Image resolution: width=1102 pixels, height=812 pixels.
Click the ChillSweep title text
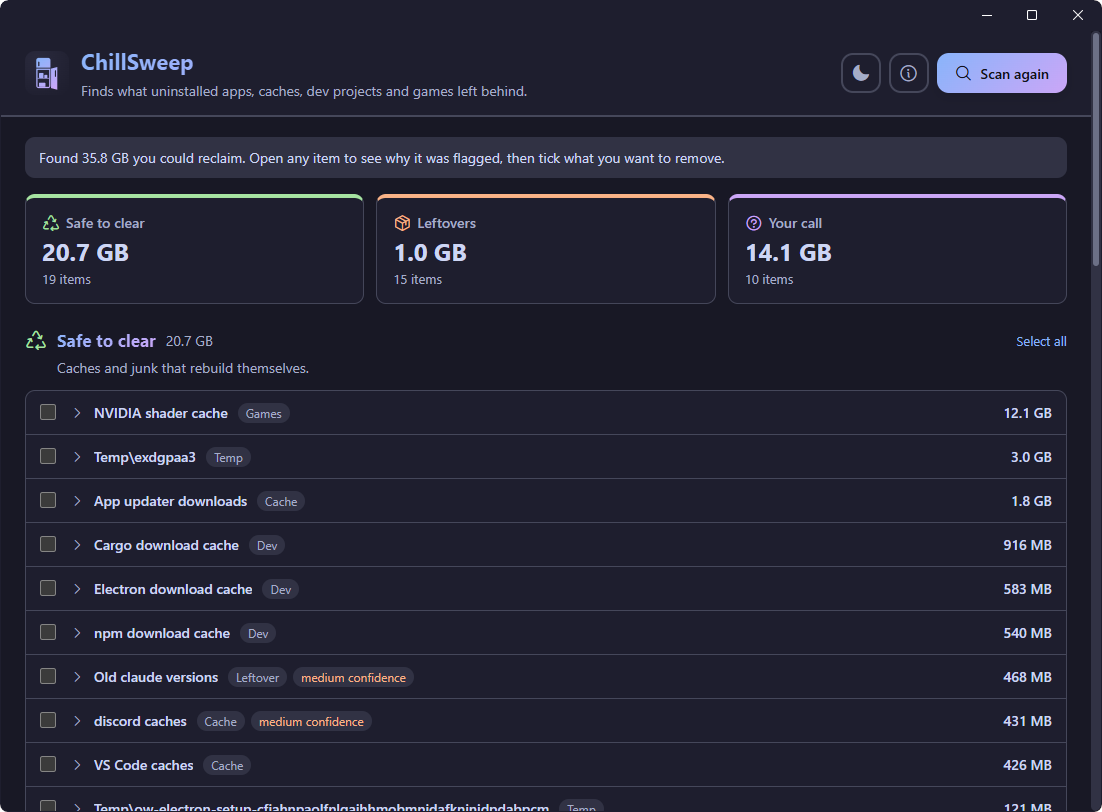click(x=137, y=62)
